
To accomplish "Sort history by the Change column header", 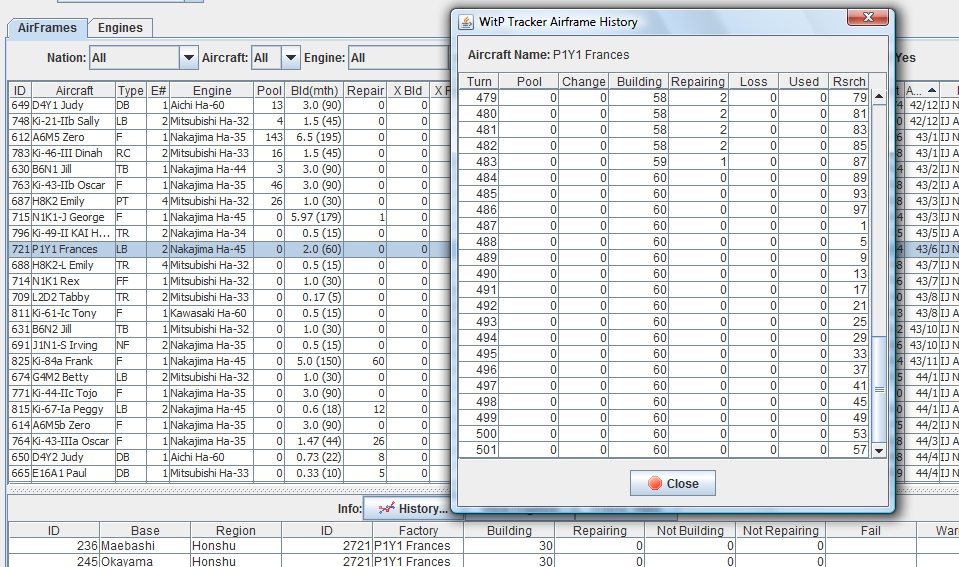I will tap(583, 81).
